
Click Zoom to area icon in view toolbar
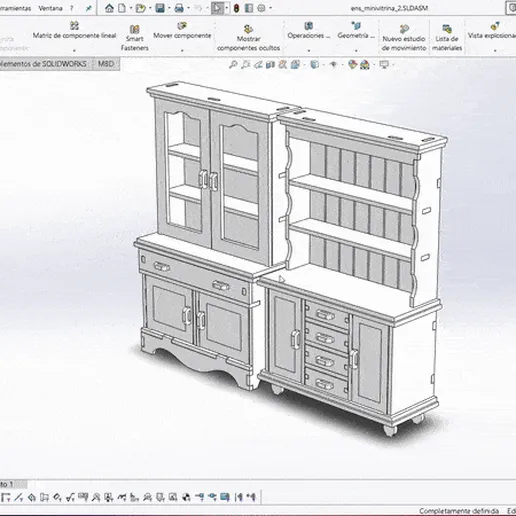[246, 64]
